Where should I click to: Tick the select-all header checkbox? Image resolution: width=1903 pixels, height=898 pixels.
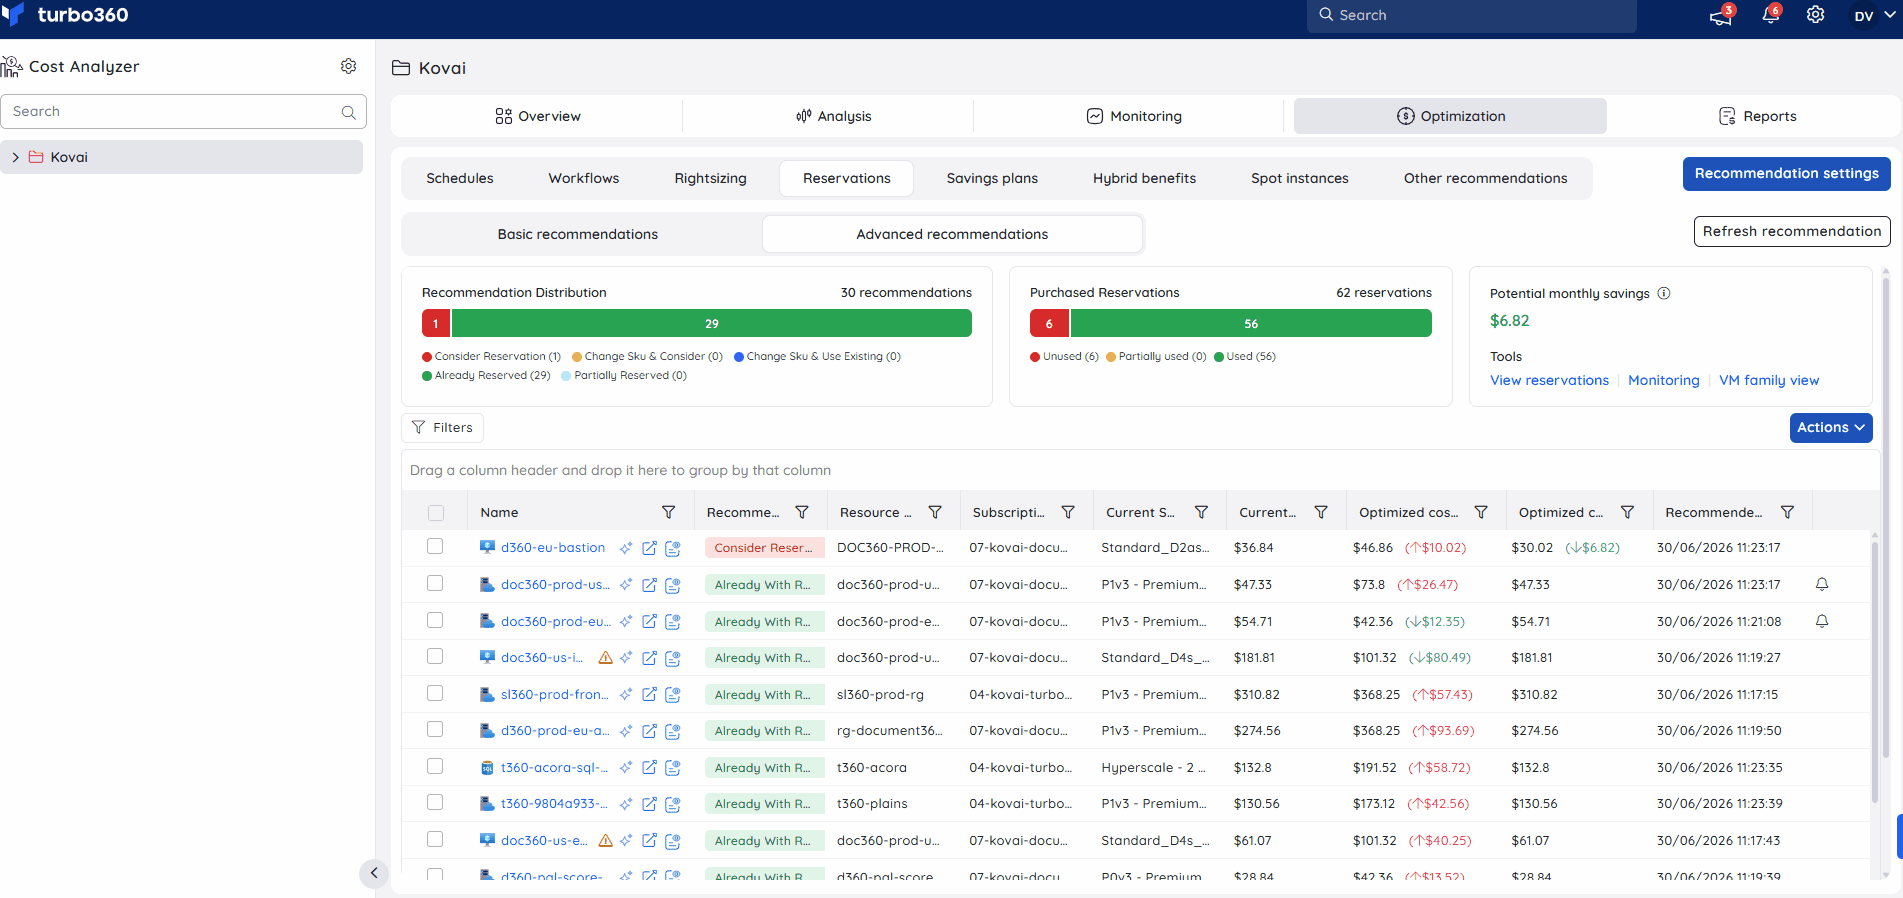[x=435, y=513]
